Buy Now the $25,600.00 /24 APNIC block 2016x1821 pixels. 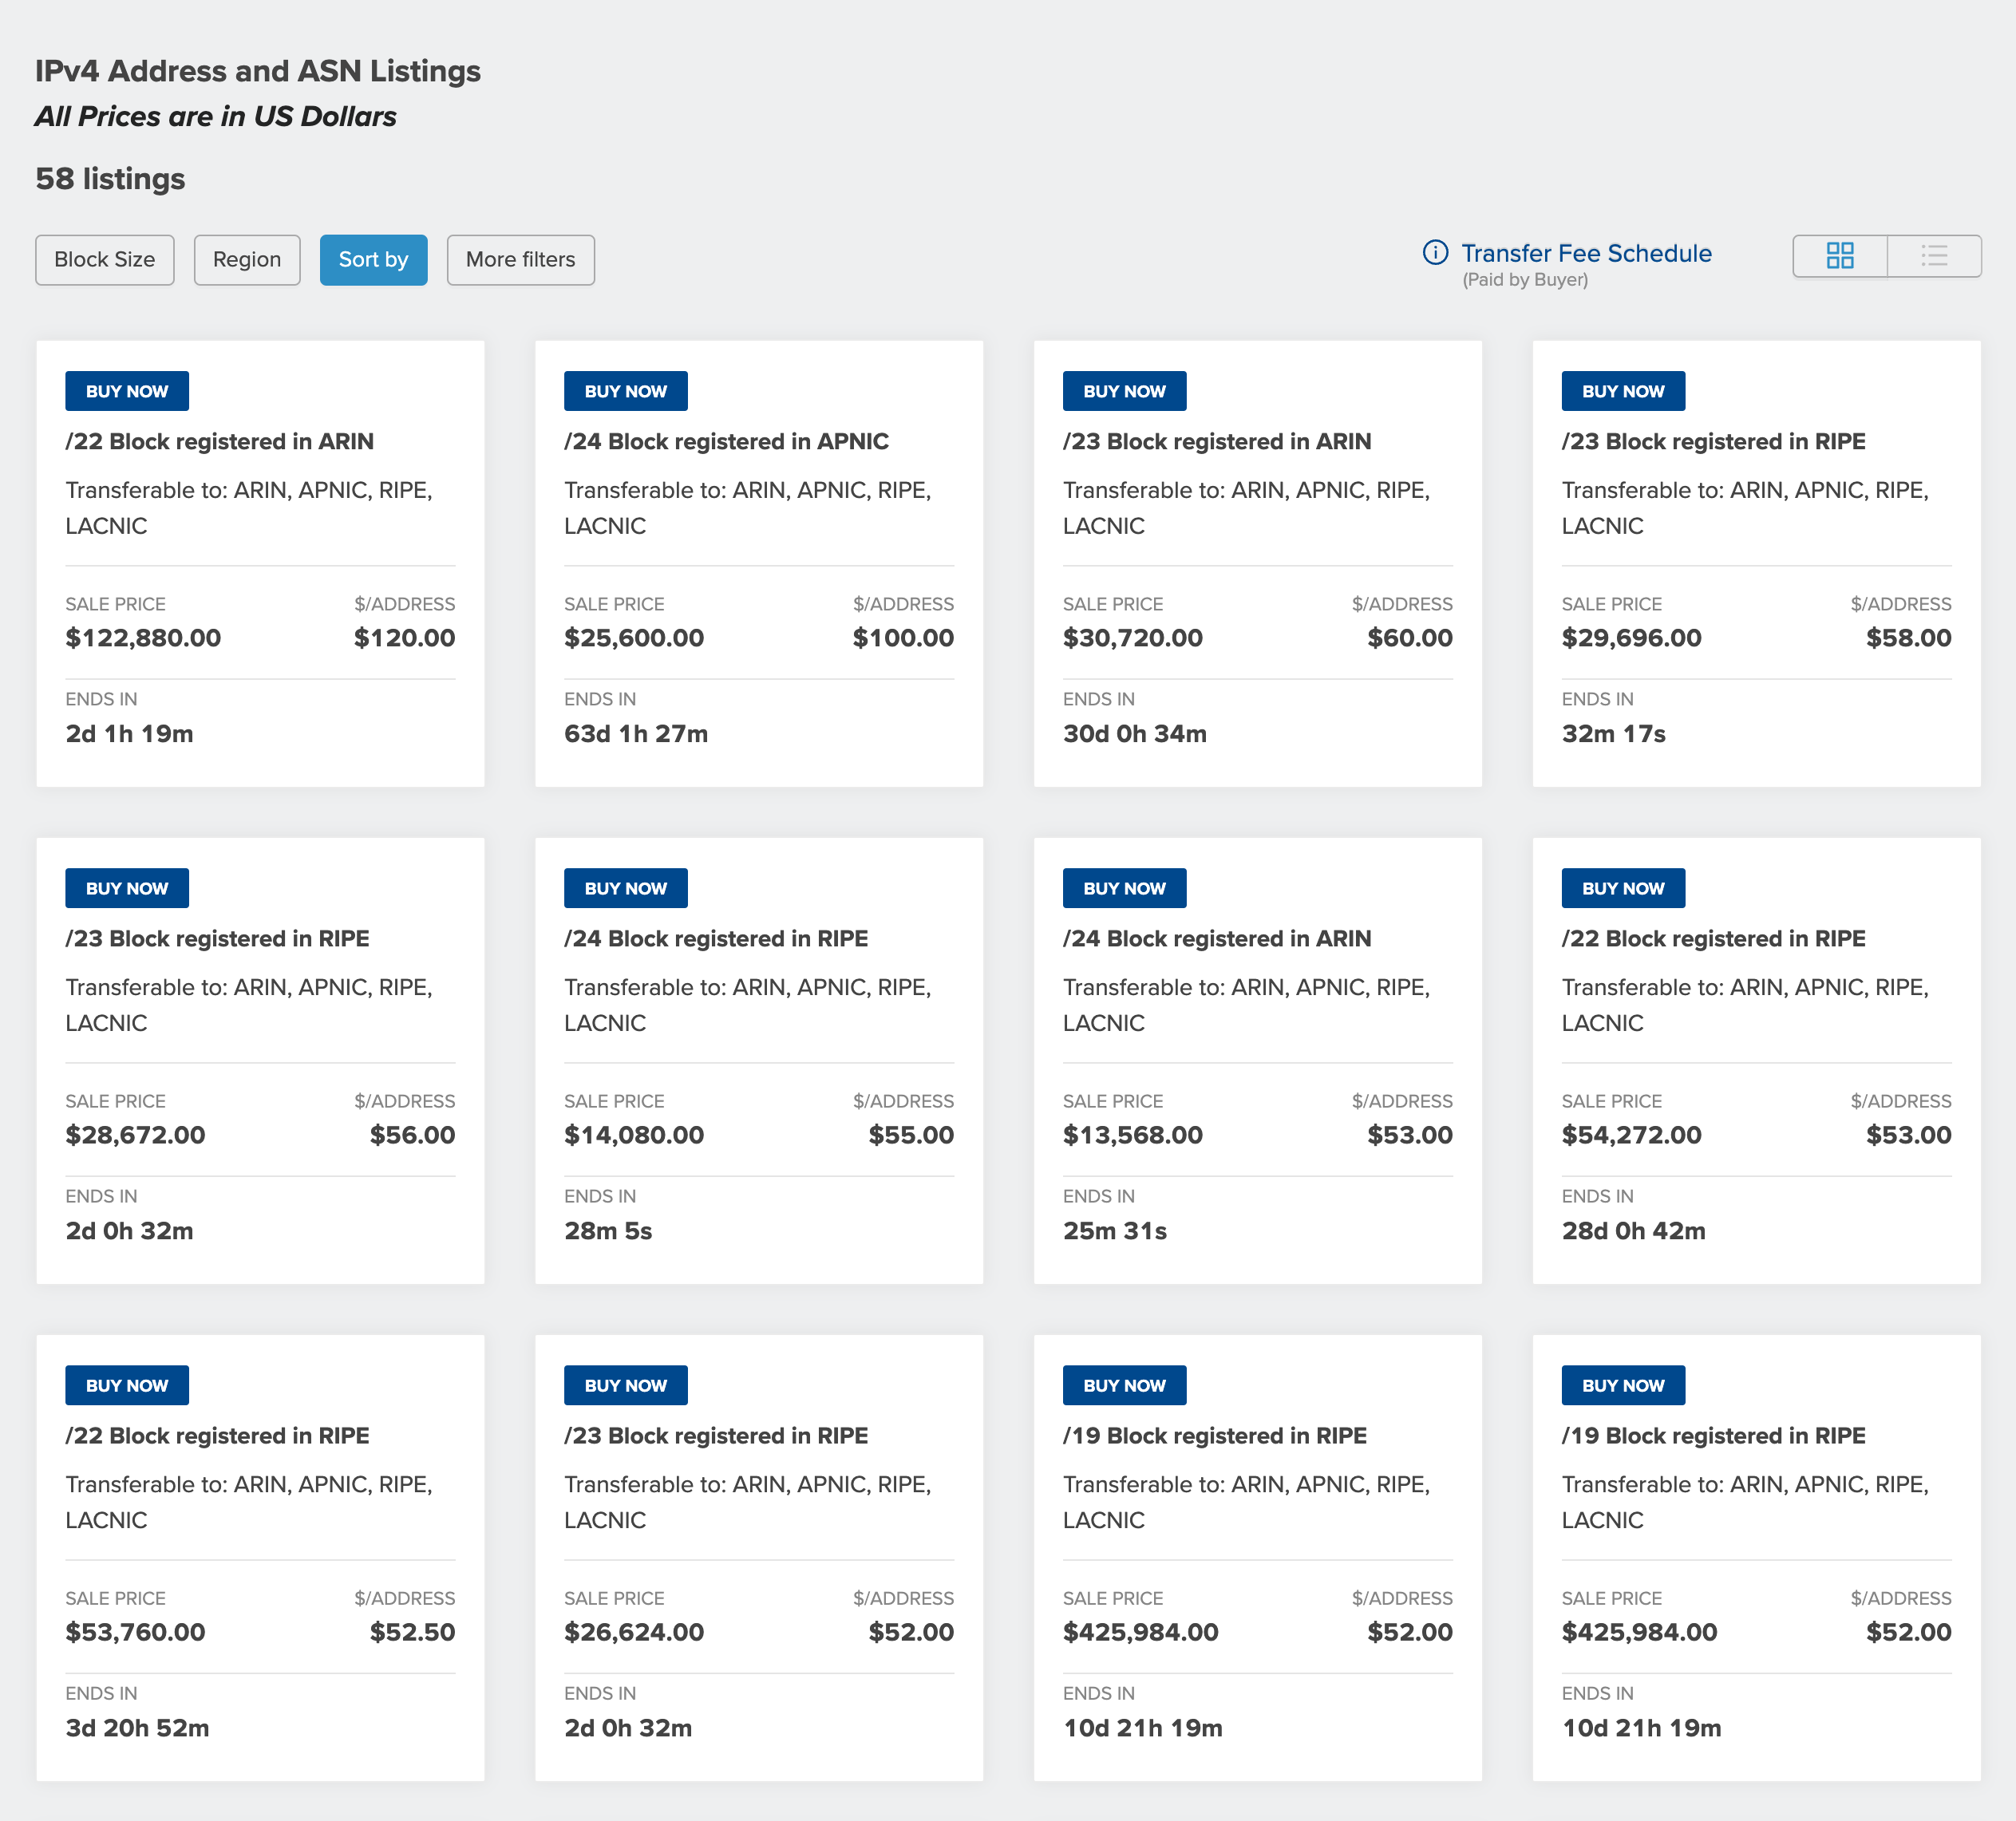[626, 391]
